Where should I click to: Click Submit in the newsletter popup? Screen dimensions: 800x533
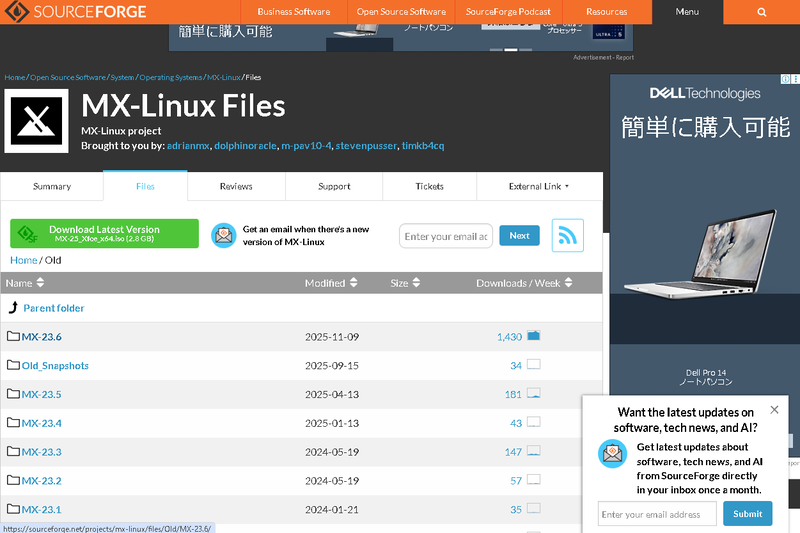(x=747, y=514)
